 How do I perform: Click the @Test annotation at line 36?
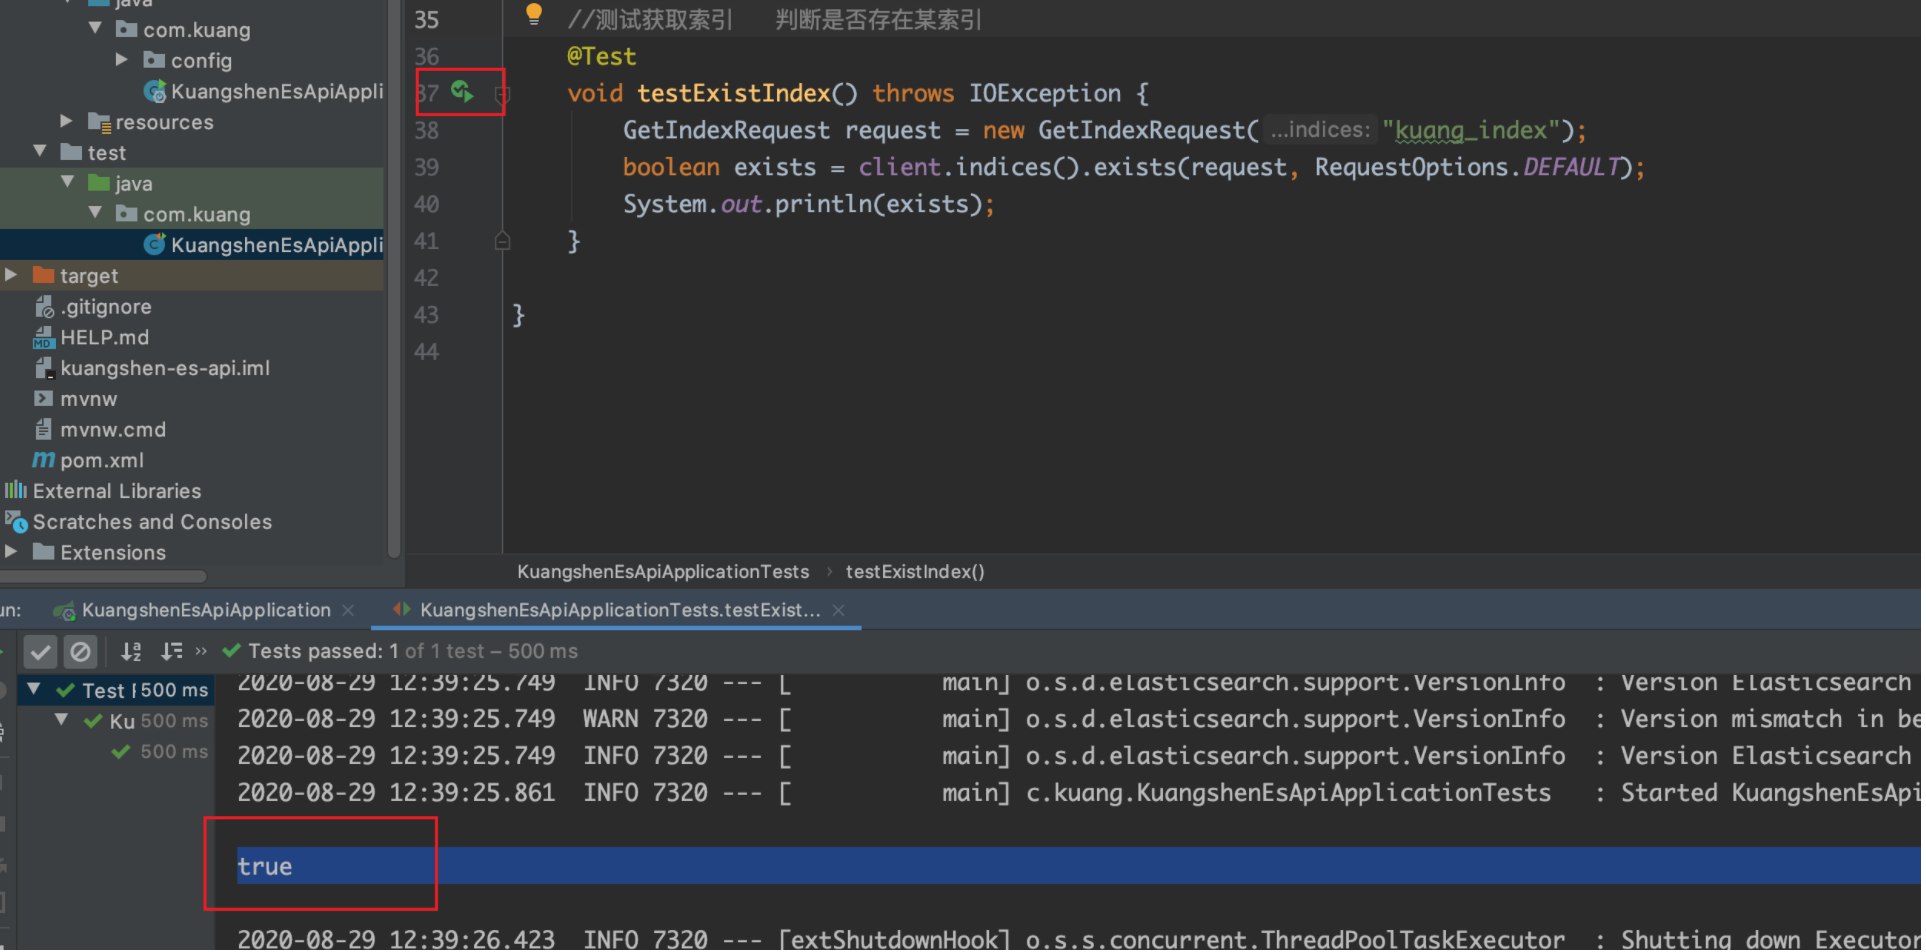pyautogui.click(x=601, y=57)
